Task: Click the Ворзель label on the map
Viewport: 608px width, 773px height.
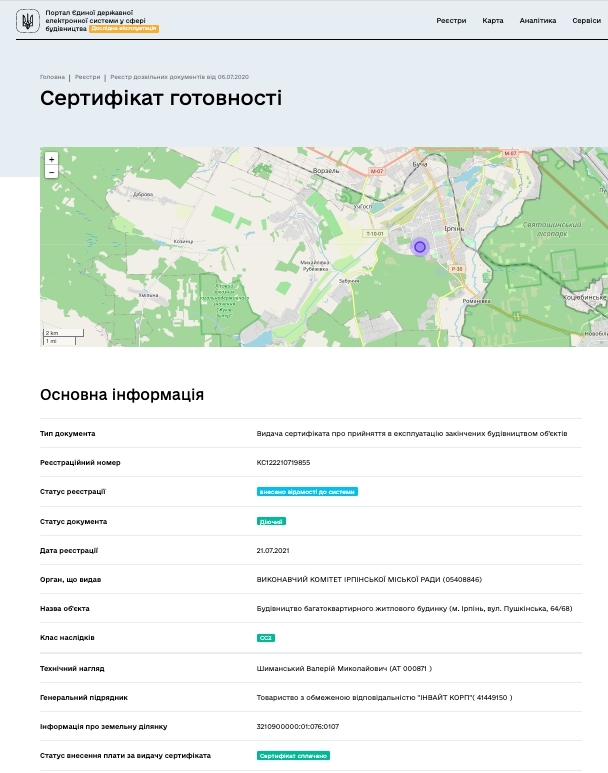Action: pos(326,171)
